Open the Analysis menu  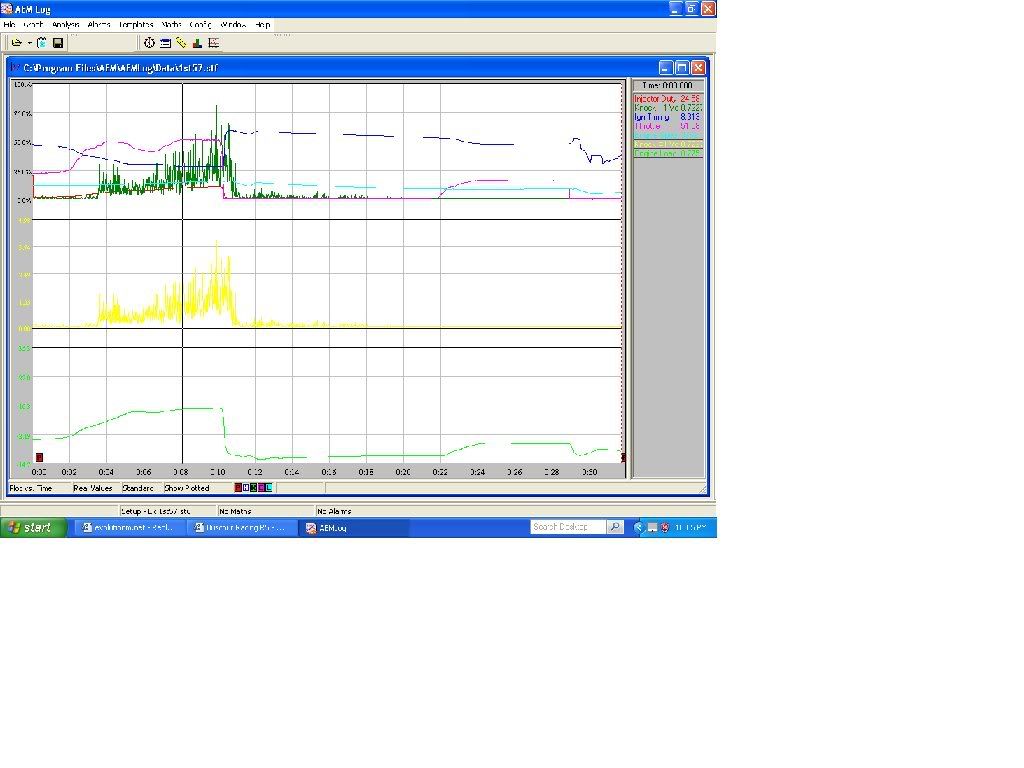[x=65, y=24]
